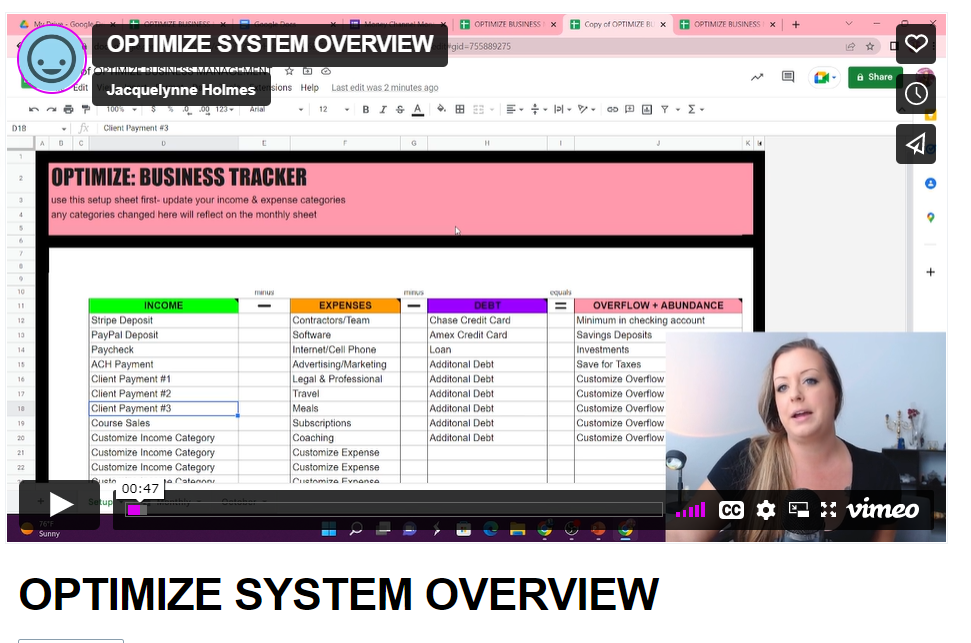This screenshot has width=971, height=643.
Task: Open the Vimeo logo link
Action: pos(882,510)
